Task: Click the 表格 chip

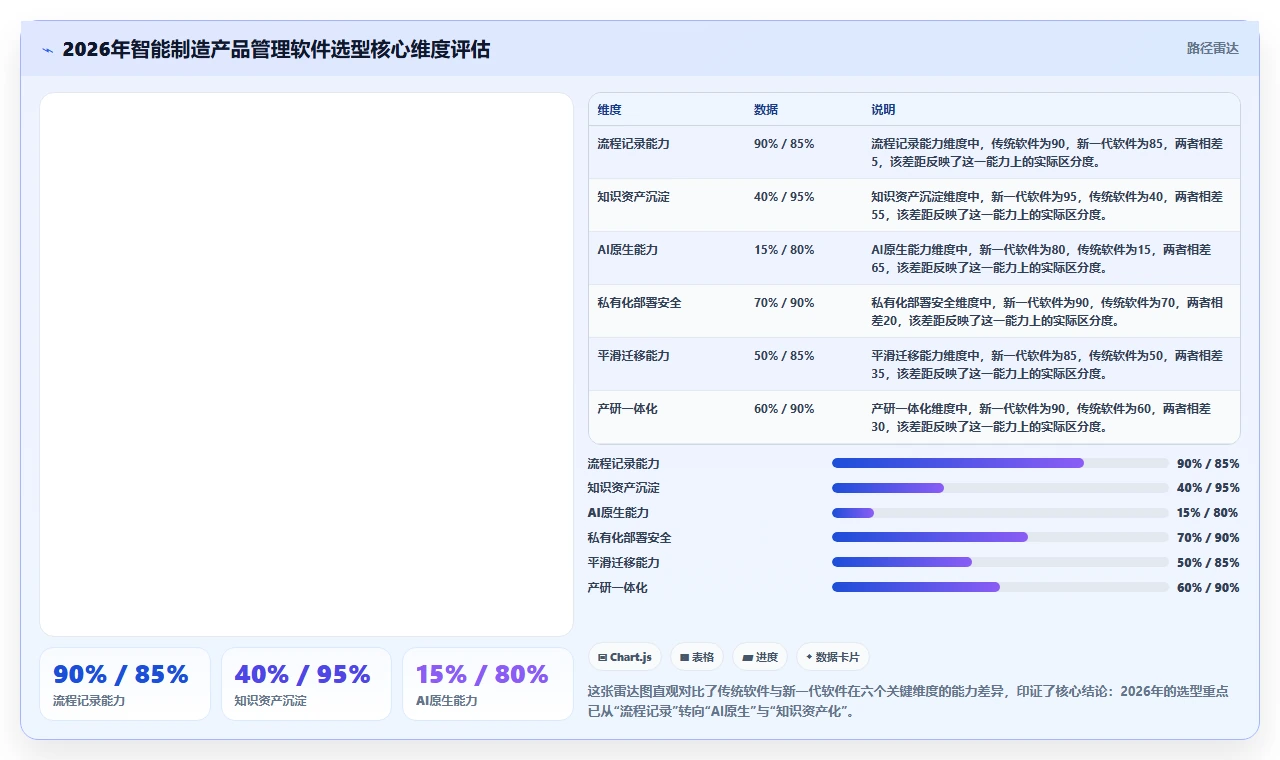Action: [x=697, y=657]
